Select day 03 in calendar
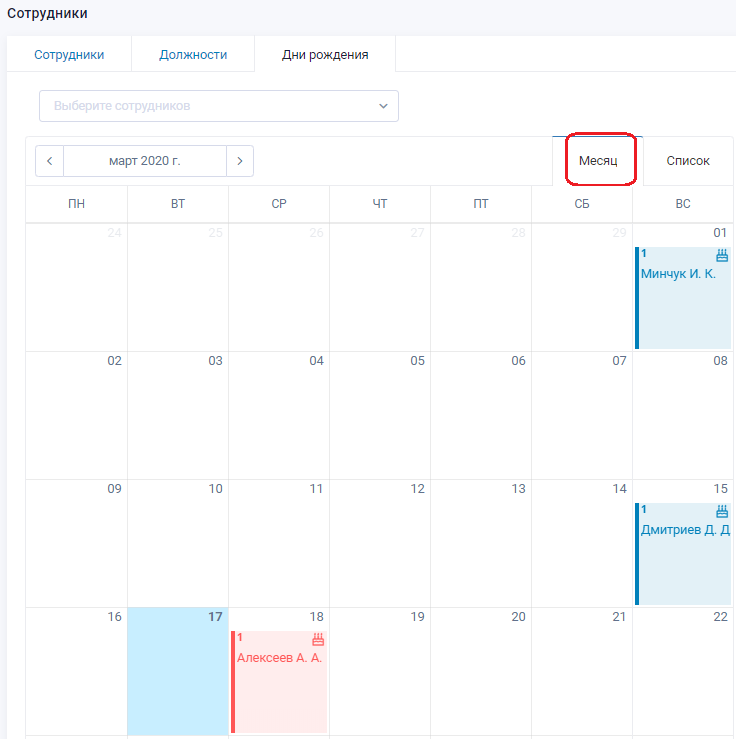The width and height of the screenshot is (736, 739). coord(178,415)
